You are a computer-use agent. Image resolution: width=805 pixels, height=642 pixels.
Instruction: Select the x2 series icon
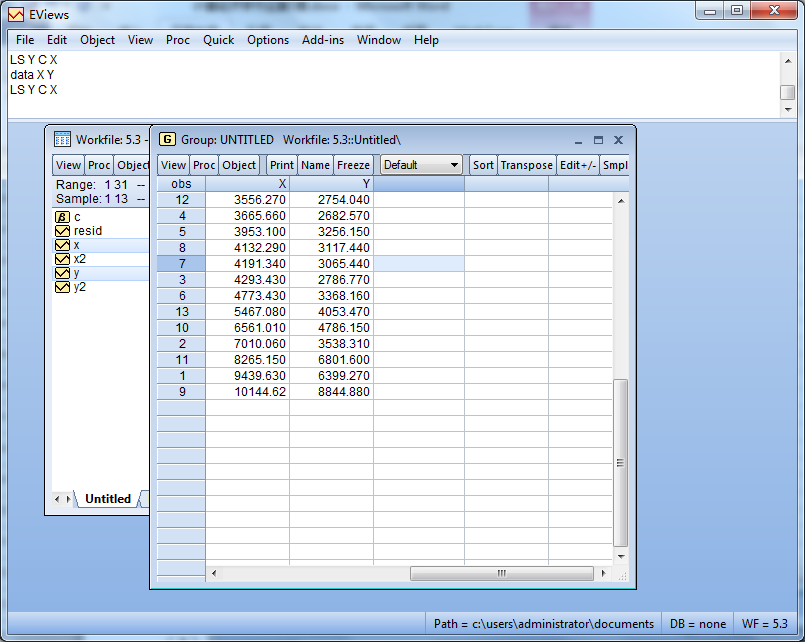coord(62,259)
